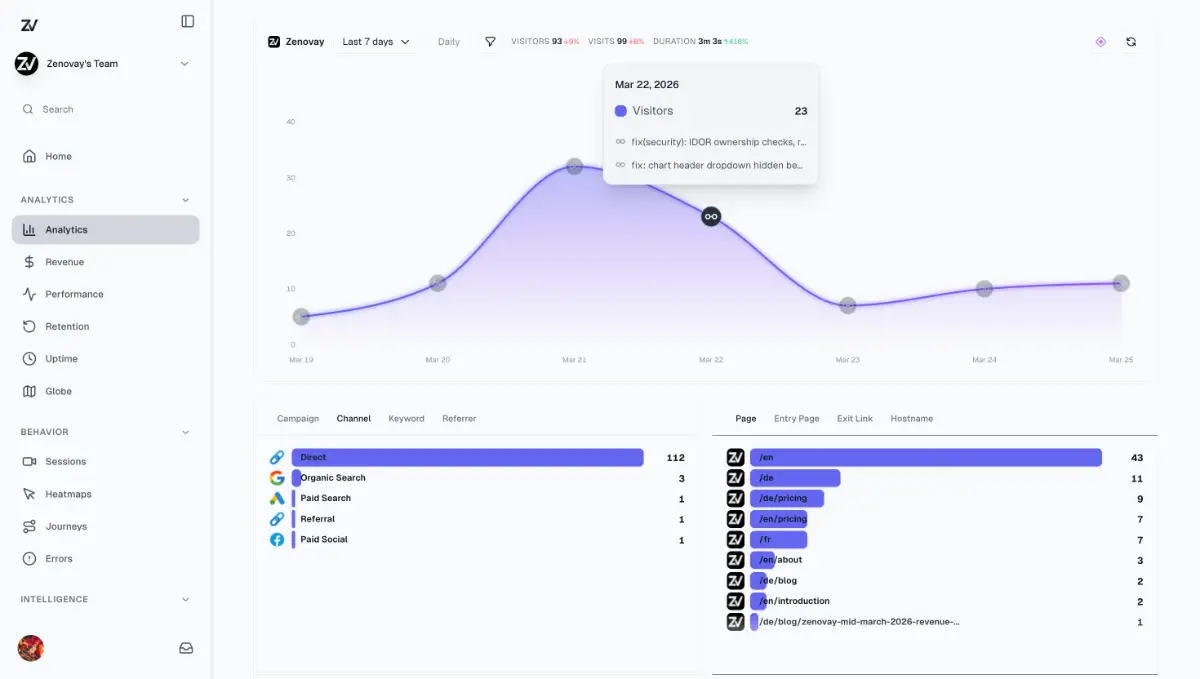1200x679 pixels.
Task: Click the Mar 22 commit marker on chart
Action: (x=711, y=216)
